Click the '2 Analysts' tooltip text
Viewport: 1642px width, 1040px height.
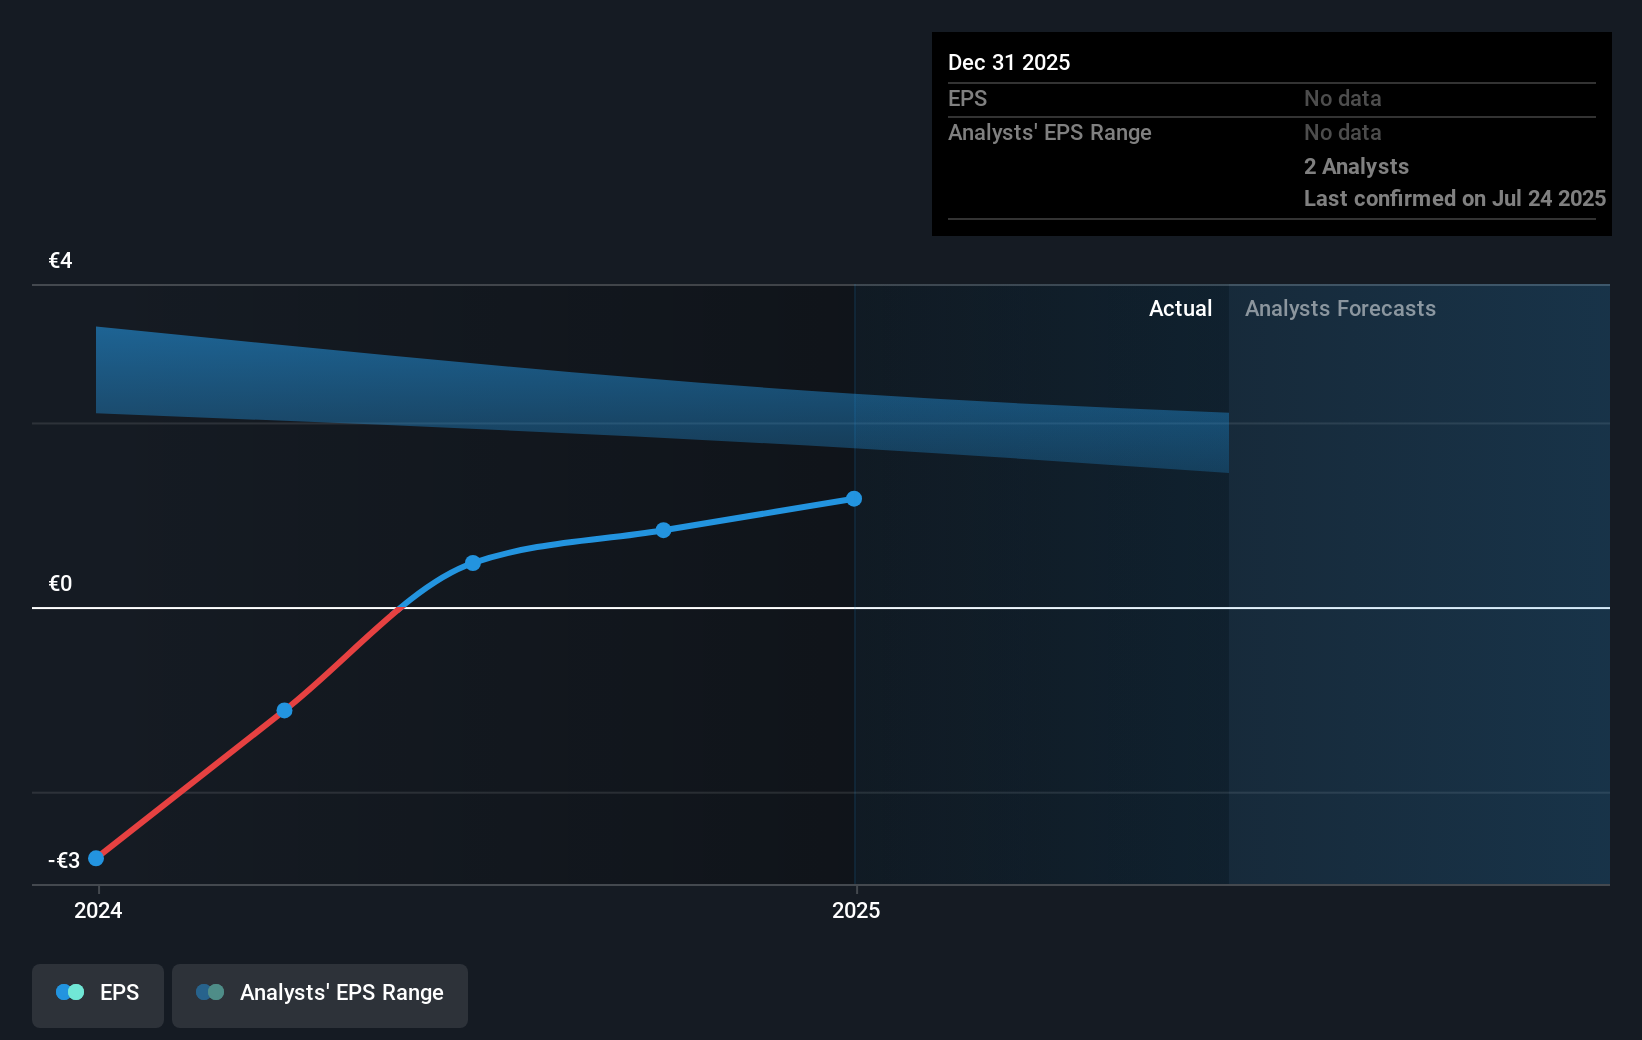point(1356,166)
